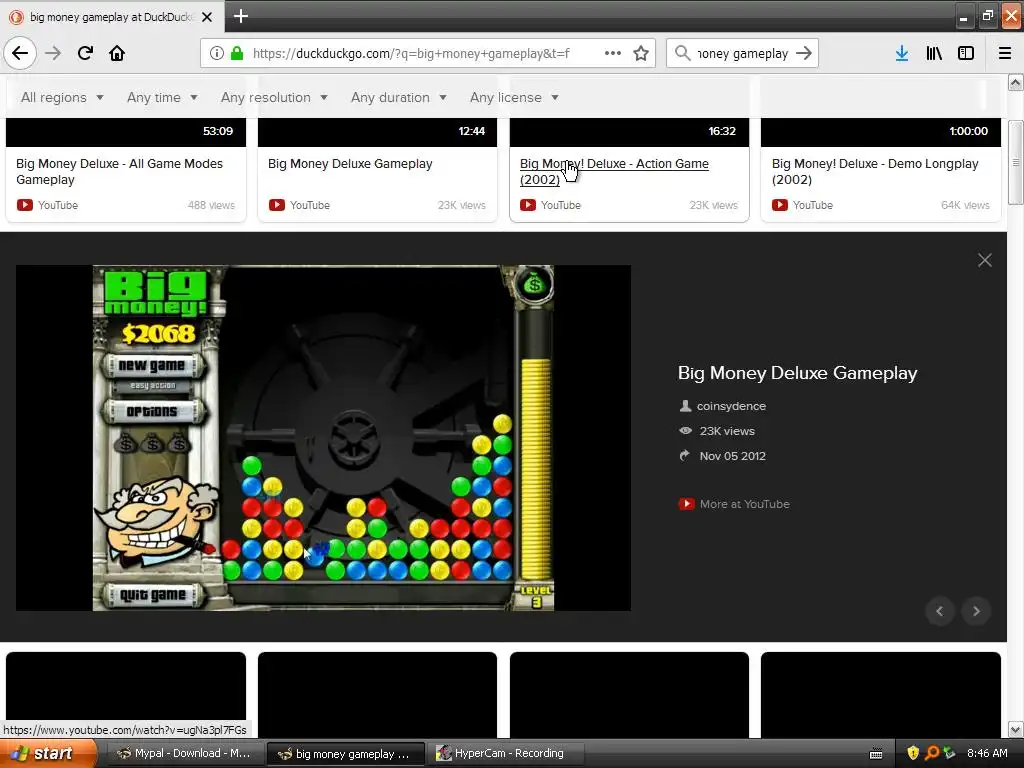The image size is (1024, 768).
Task: Click the 1:00:00 video thumbnail
Action: coord(880,133)
